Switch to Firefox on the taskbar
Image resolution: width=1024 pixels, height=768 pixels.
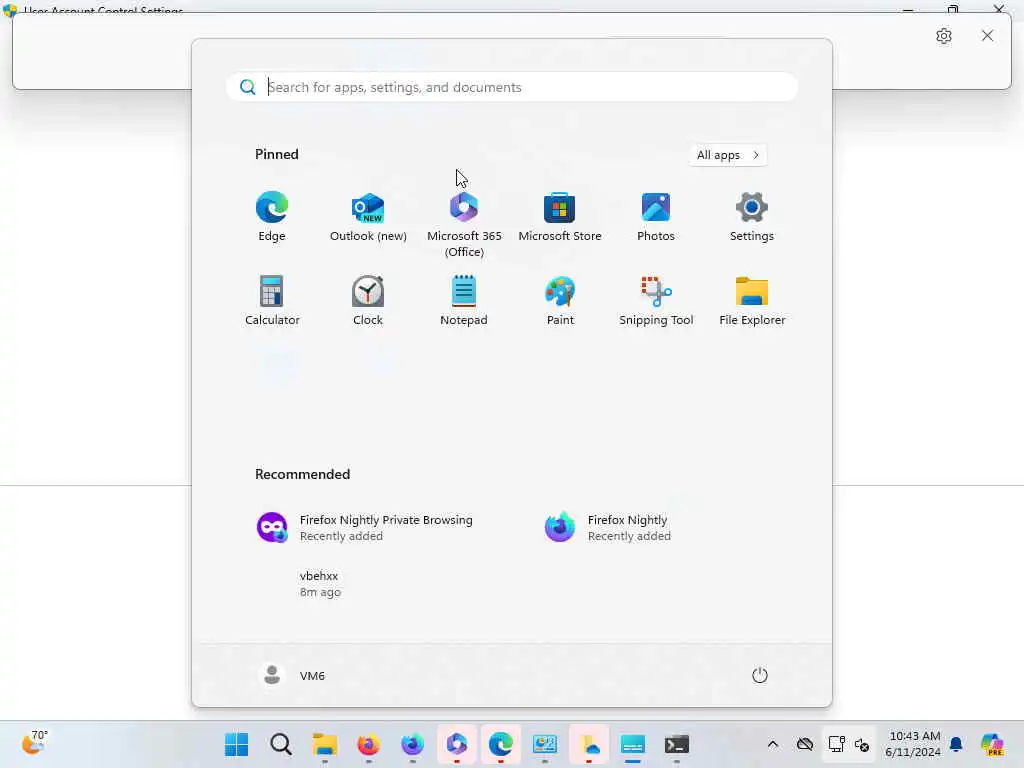point(368,744)
